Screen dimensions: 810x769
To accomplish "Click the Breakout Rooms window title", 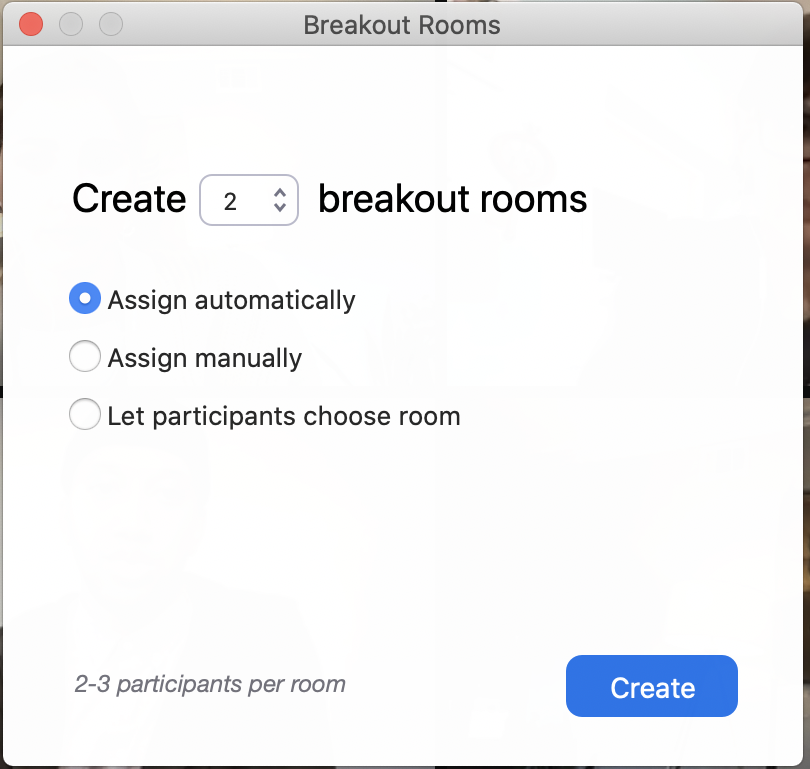I will [402, 25].
